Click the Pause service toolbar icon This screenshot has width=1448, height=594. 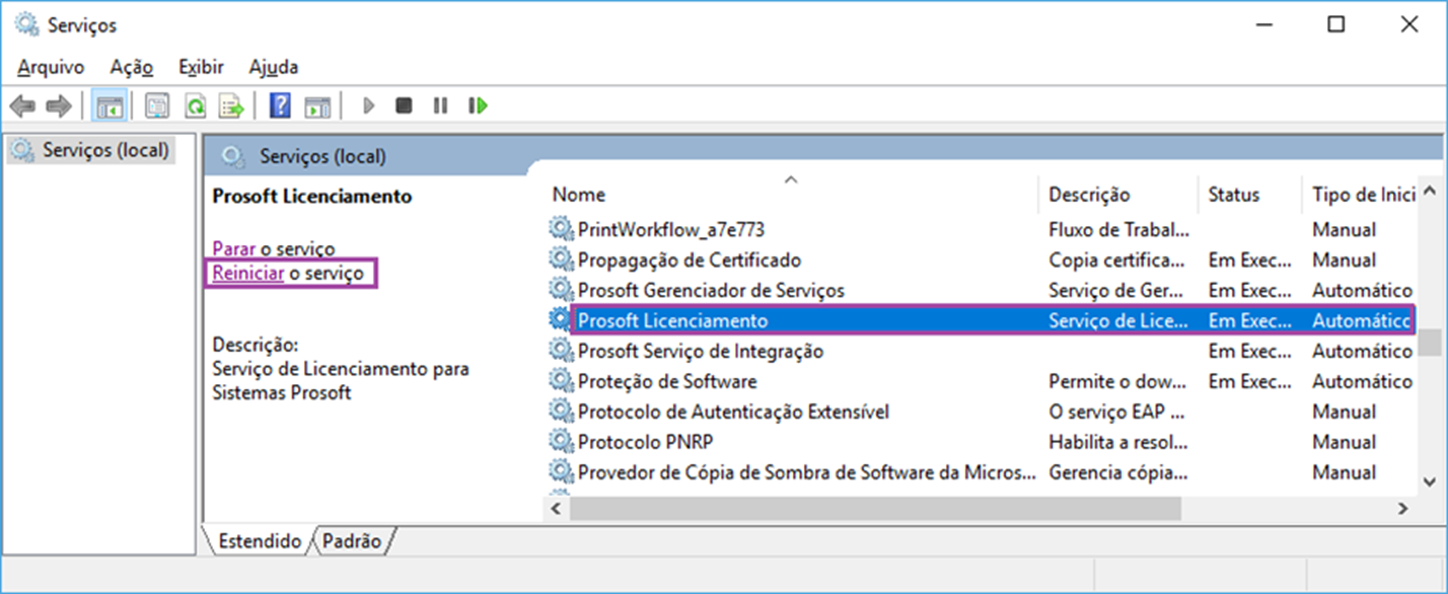[440, 105]
